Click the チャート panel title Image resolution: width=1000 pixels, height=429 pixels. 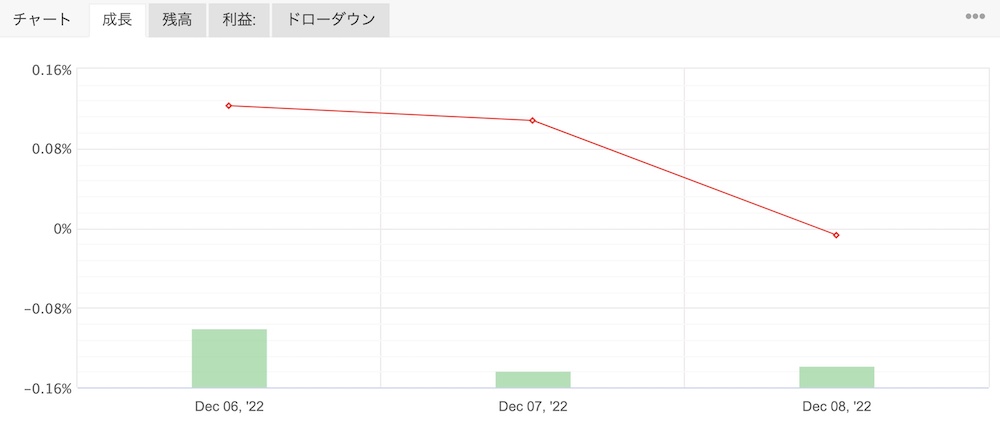[42, 19]
